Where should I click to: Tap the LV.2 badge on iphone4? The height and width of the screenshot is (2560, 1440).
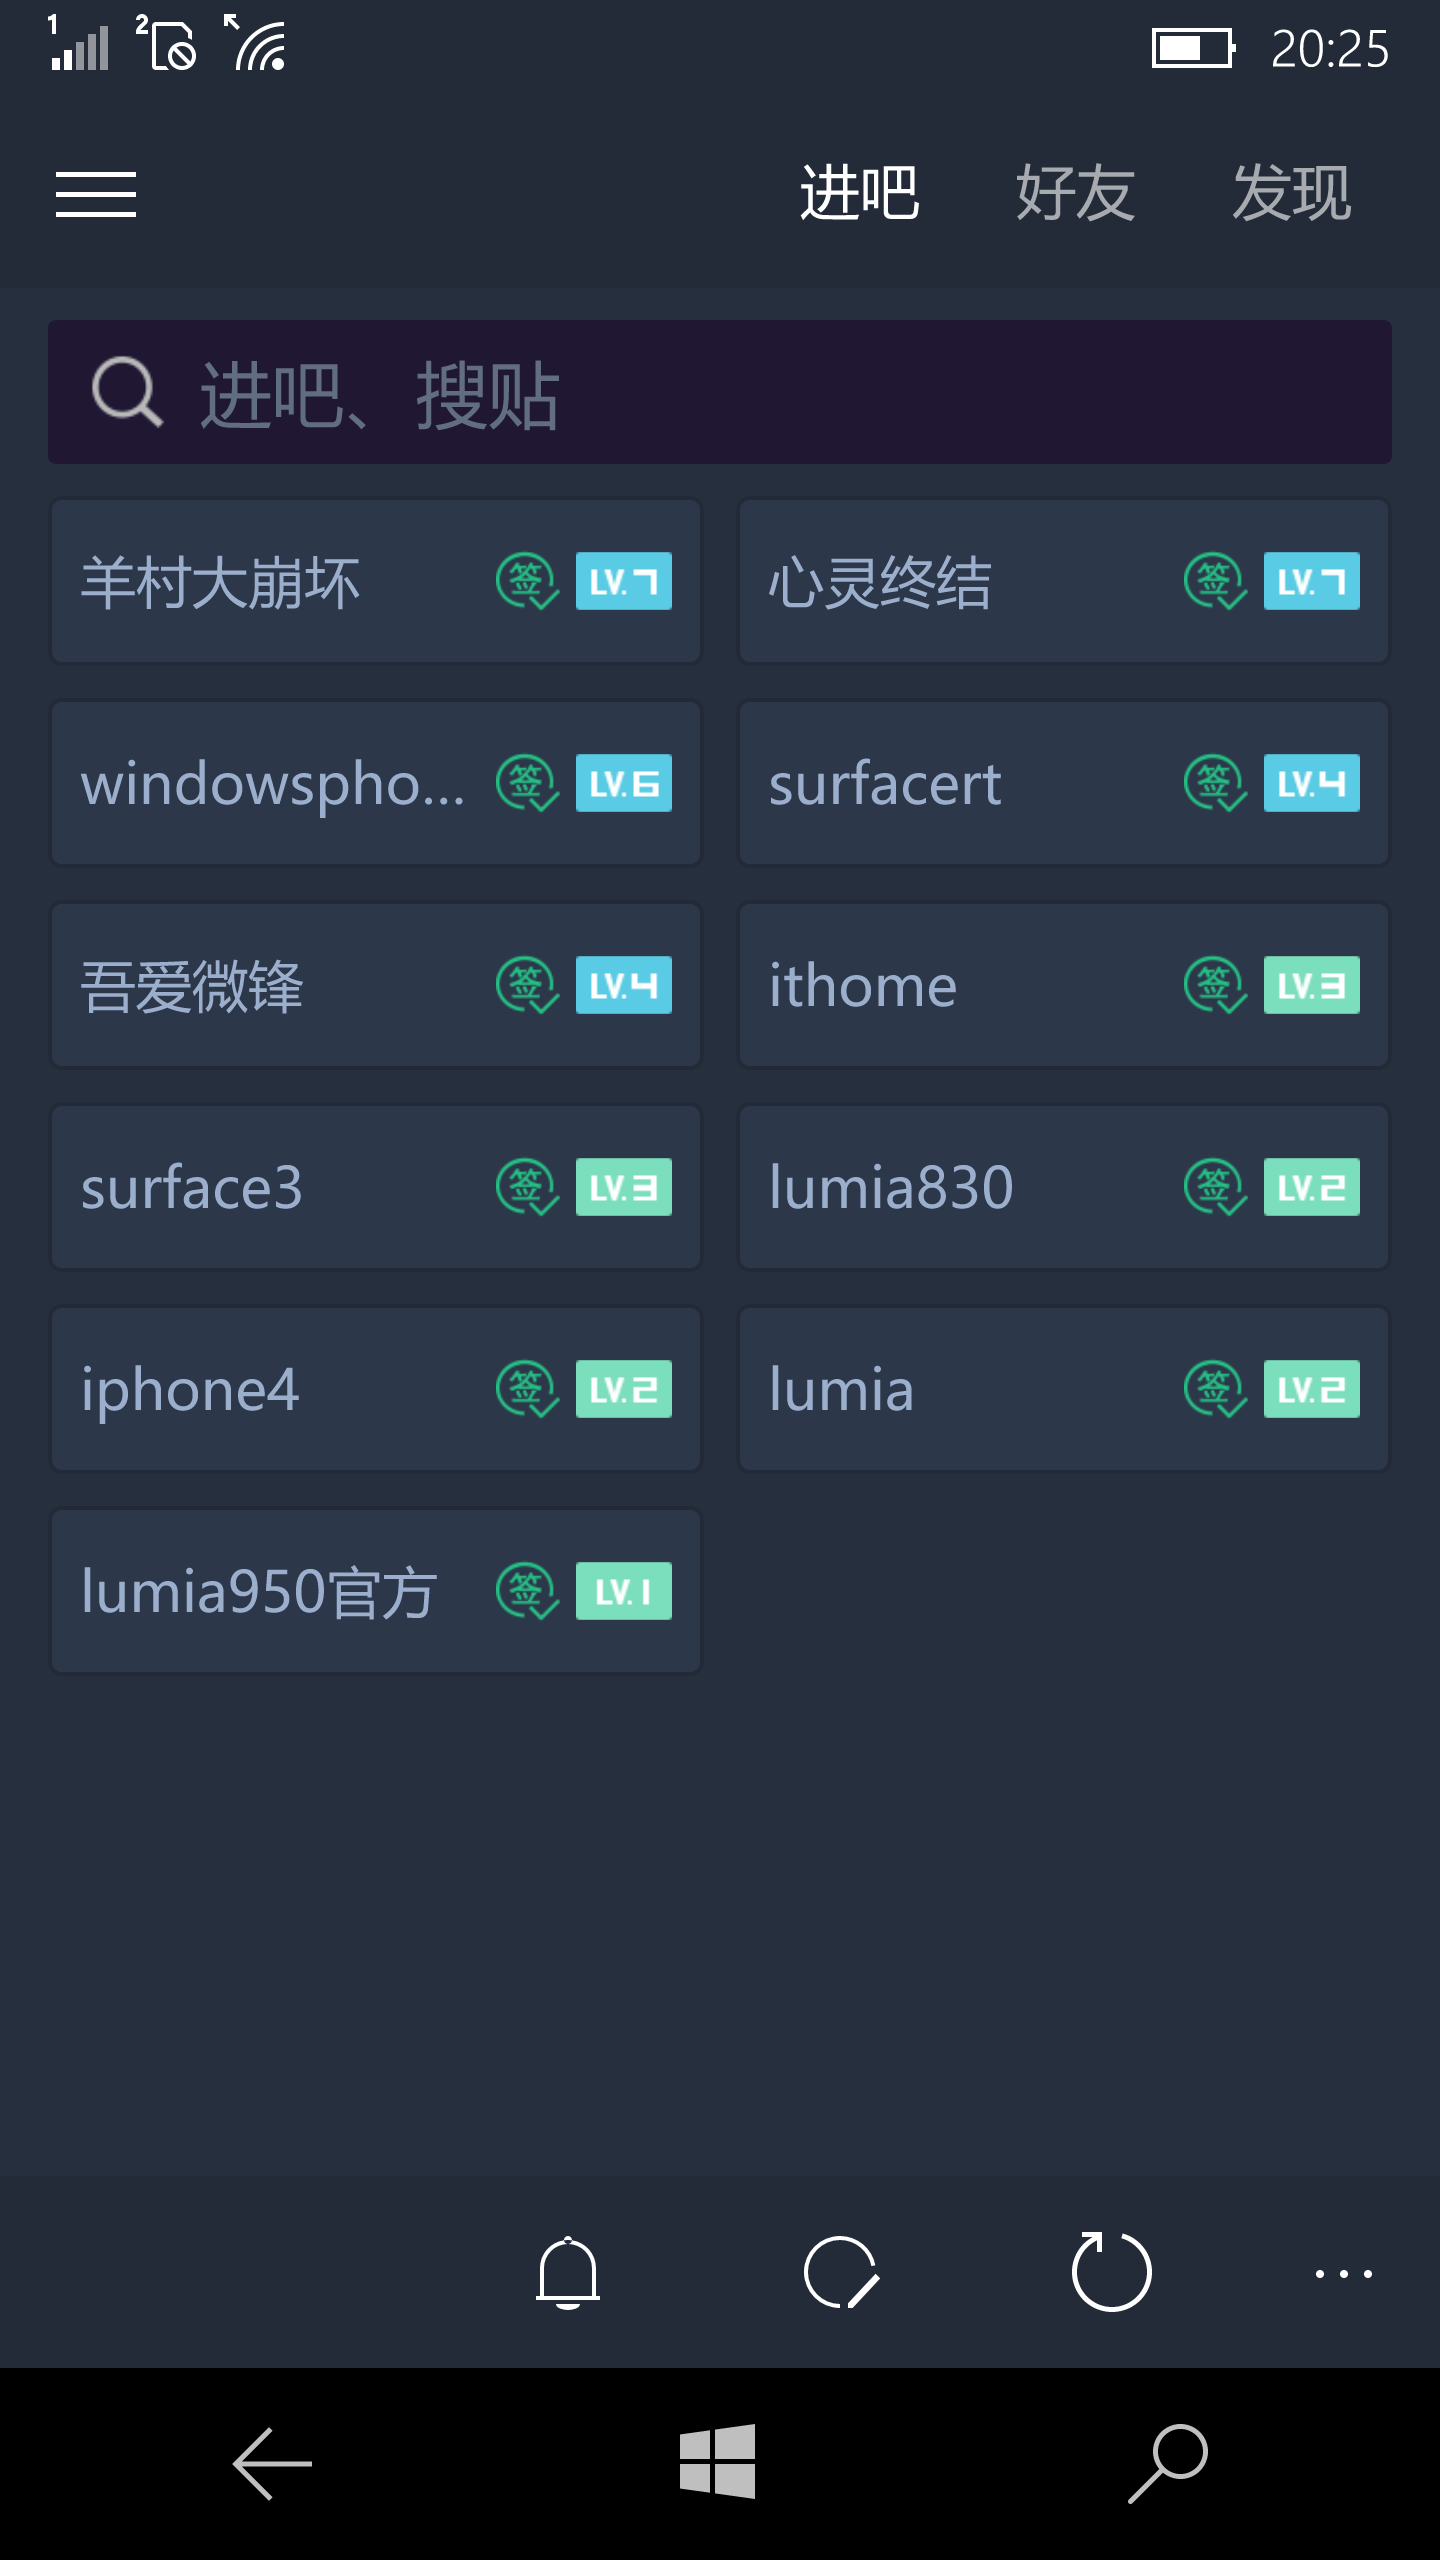tap(623, 1389)
